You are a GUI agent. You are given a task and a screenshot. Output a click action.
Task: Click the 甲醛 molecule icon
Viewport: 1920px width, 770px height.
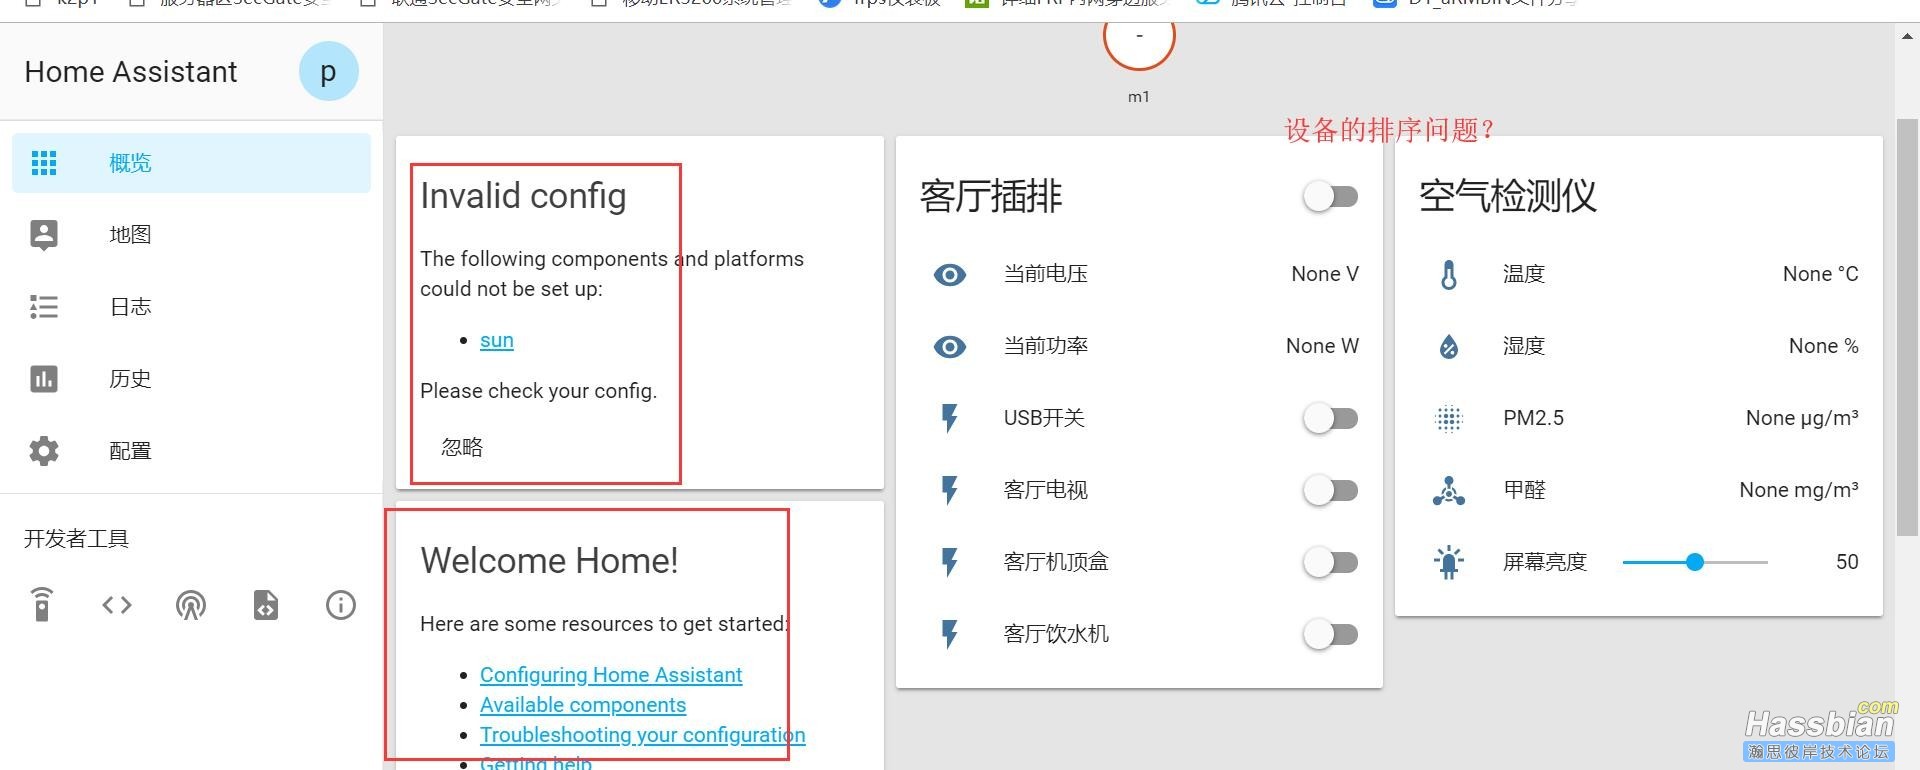(x=1449, y=491)
